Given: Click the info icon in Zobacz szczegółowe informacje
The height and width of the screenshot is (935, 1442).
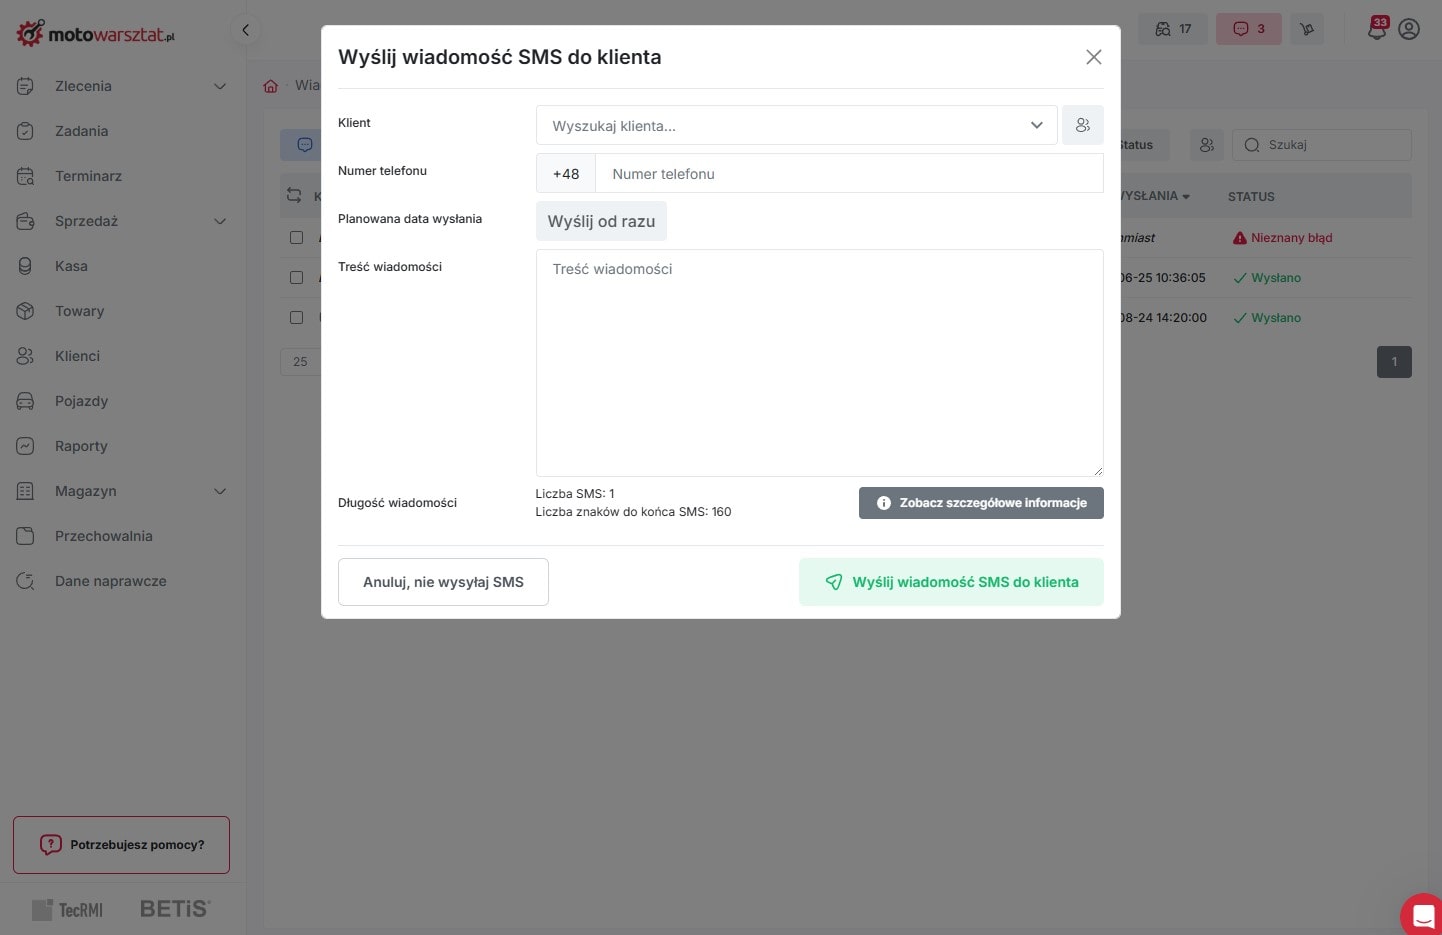Looking at the screenshot, I should (x=884, y=503).
